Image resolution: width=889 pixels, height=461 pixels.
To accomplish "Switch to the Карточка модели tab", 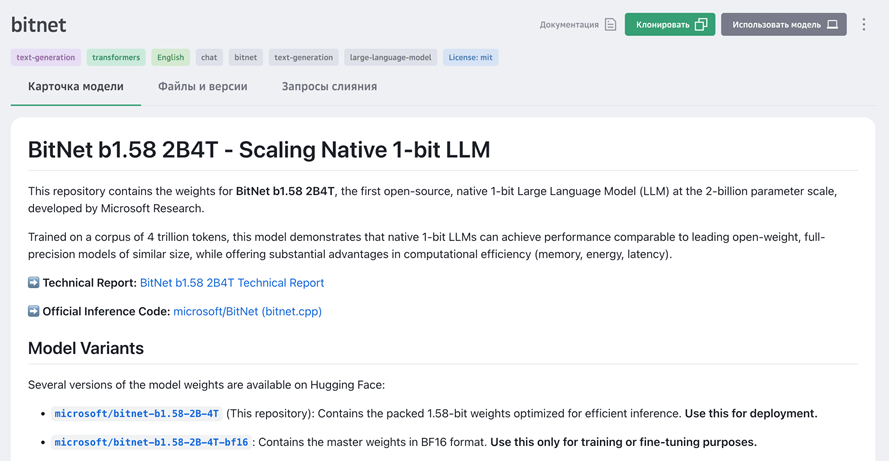I will pyautogui.click(x=76, y=87).
